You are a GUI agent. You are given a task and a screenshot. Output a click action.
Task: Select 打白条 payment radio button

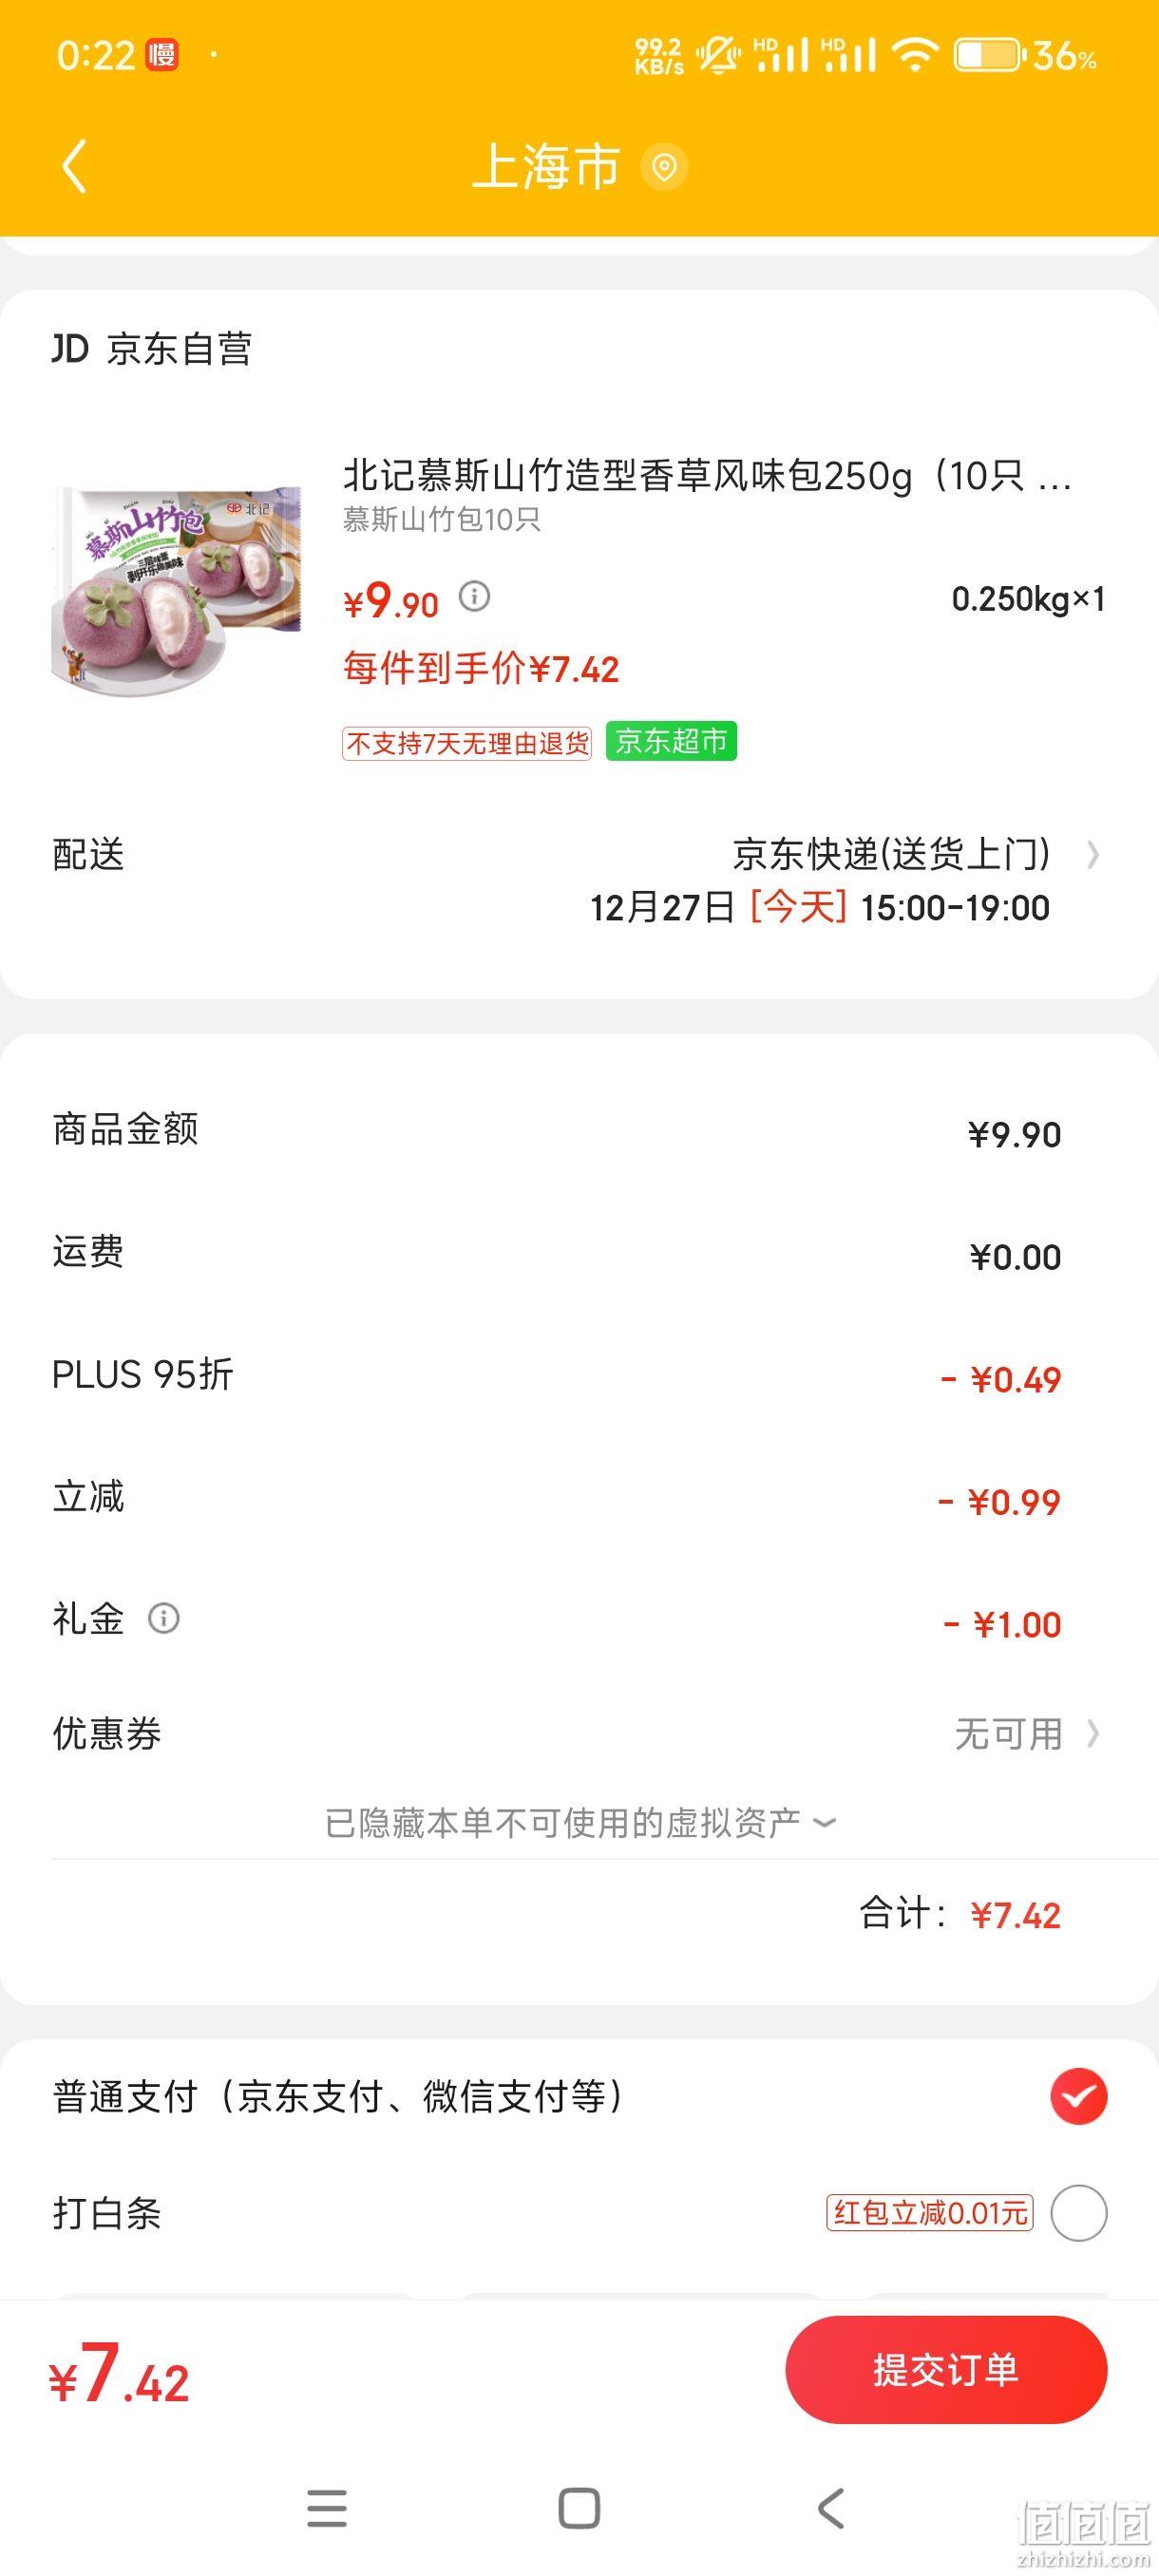(1078, 2213)
